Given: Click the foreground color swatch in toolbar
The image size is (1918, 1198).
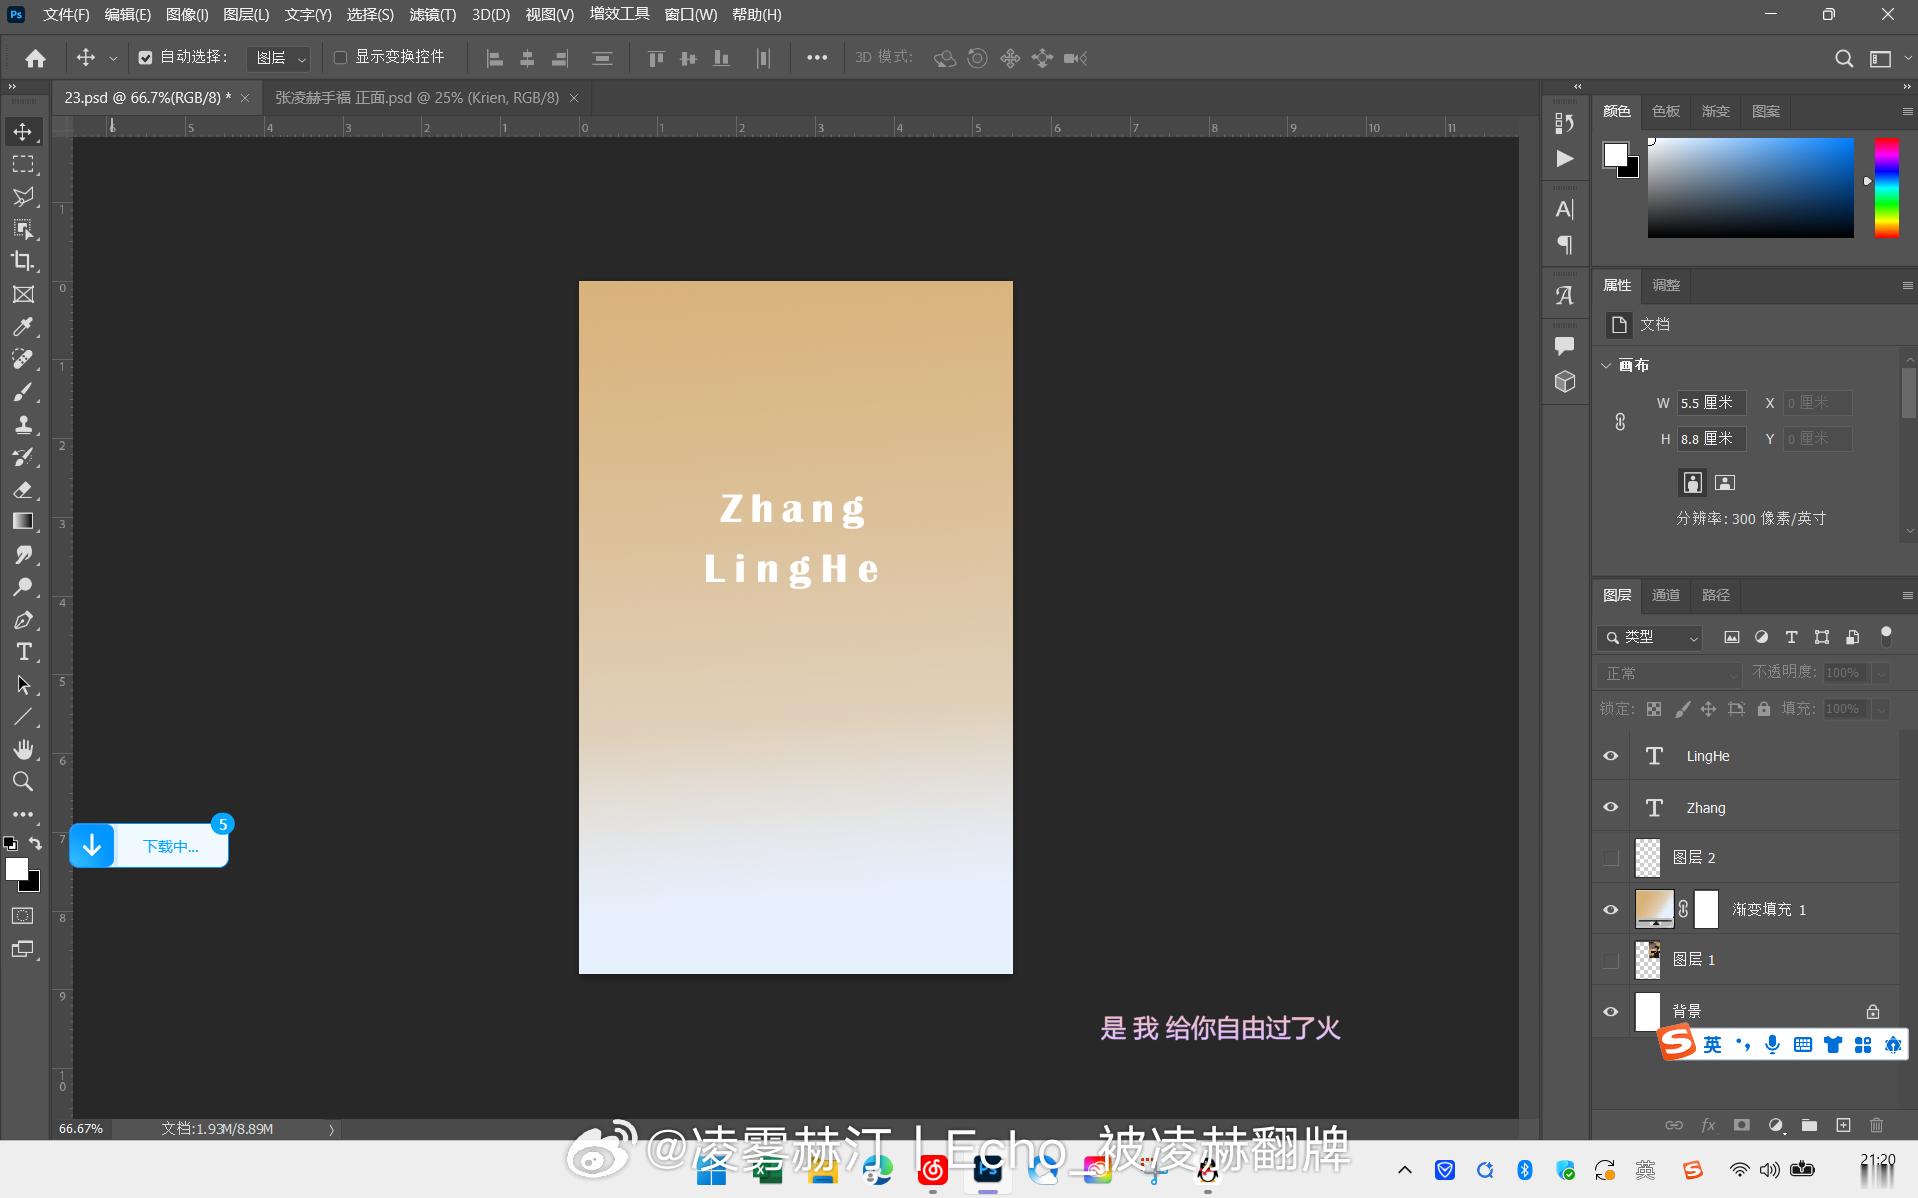Looking at the screenshot, I should [x=17, y=869].
